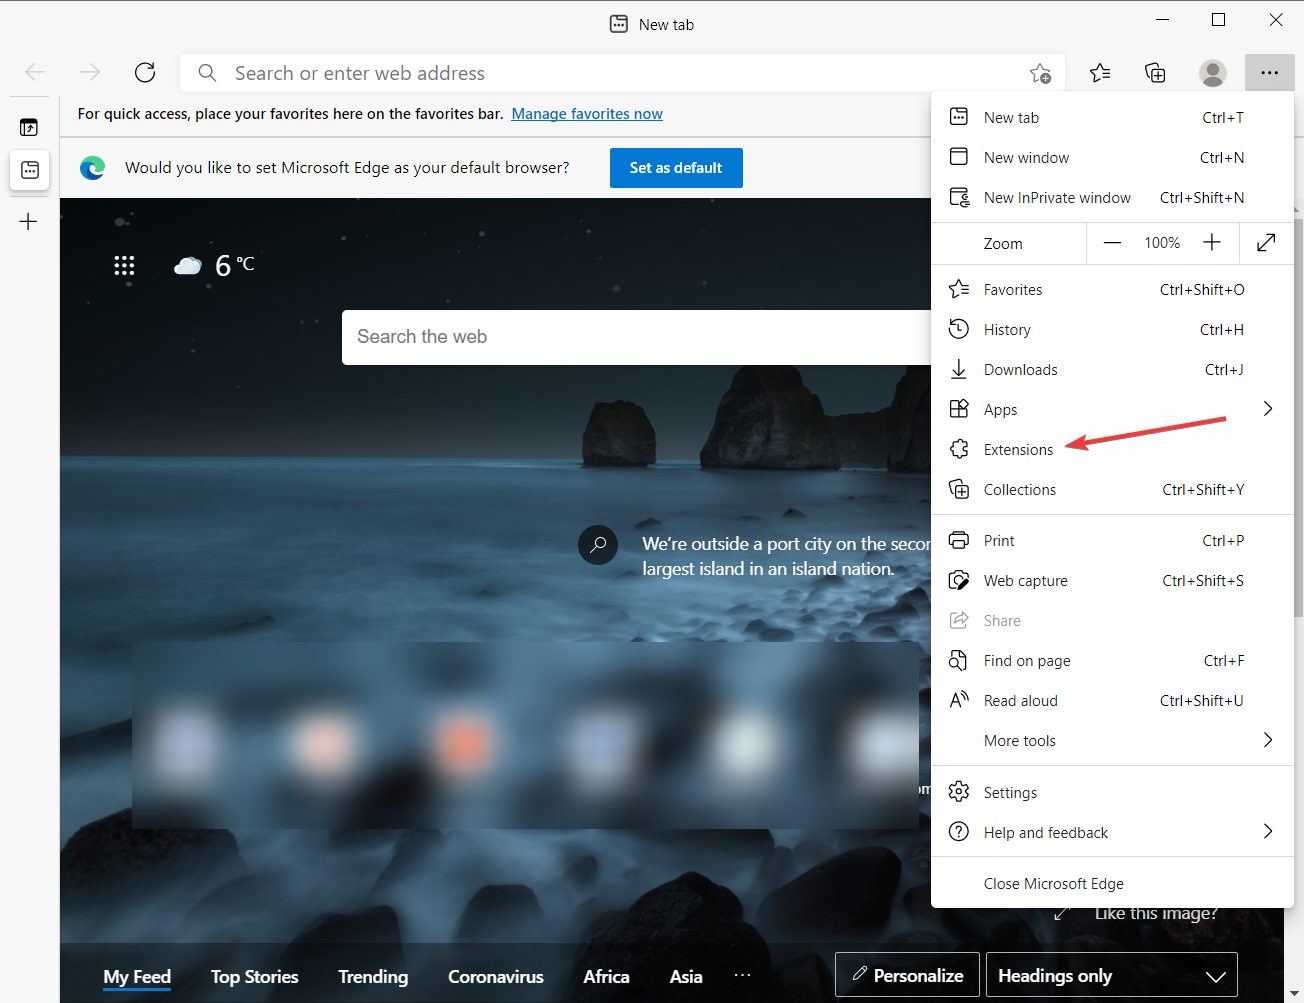The height and width of the screenshot is (1003, 1304).
Task: Switch to the Coronavirus tab
Action: pos(496,977)
